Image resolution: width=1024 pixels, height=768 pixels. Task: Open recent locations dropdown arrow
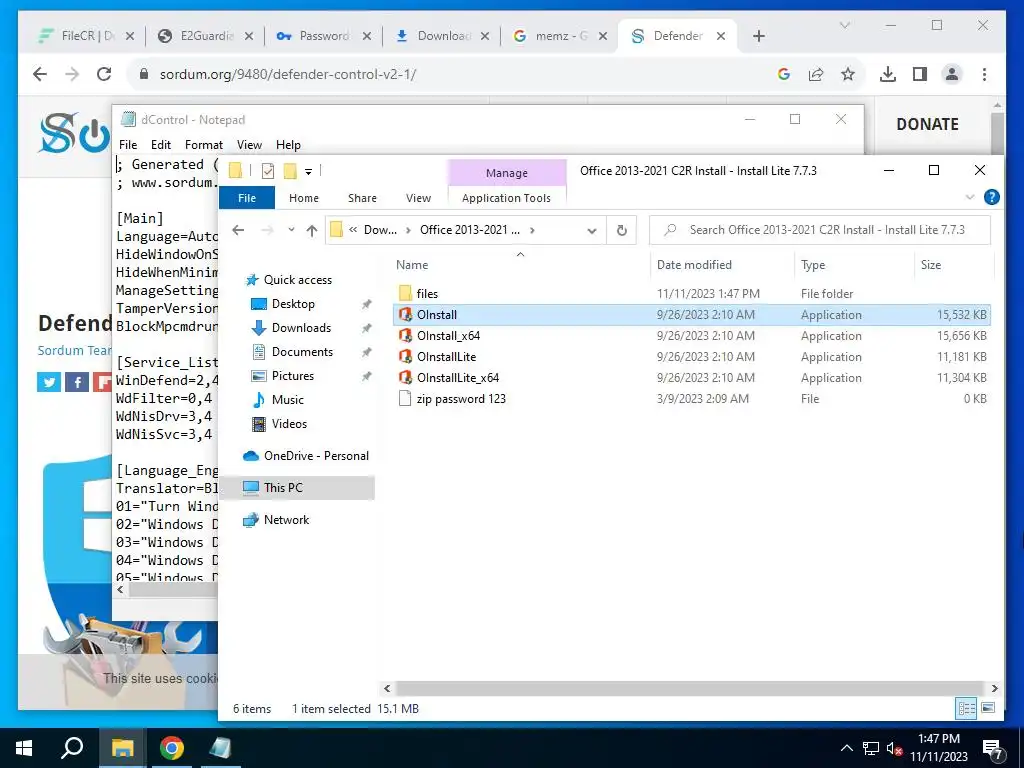point(291,230)
